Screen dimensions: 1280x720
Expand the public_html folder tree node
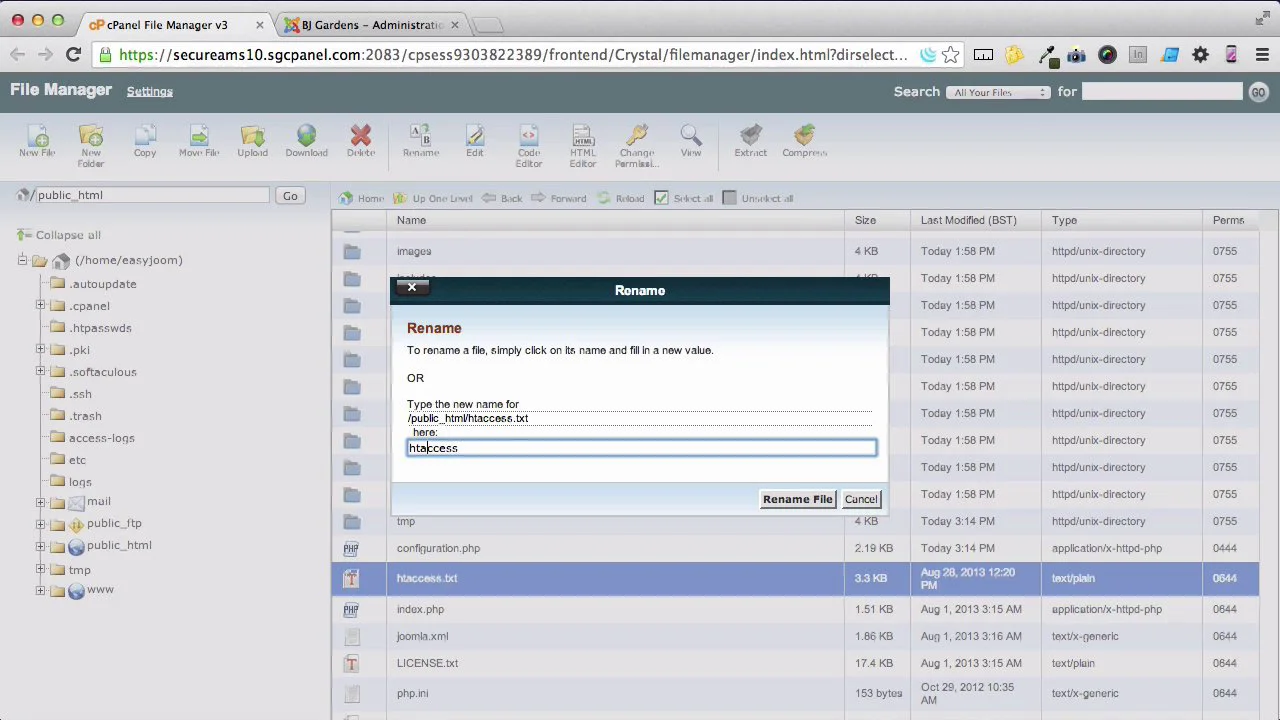coord(41,545)
